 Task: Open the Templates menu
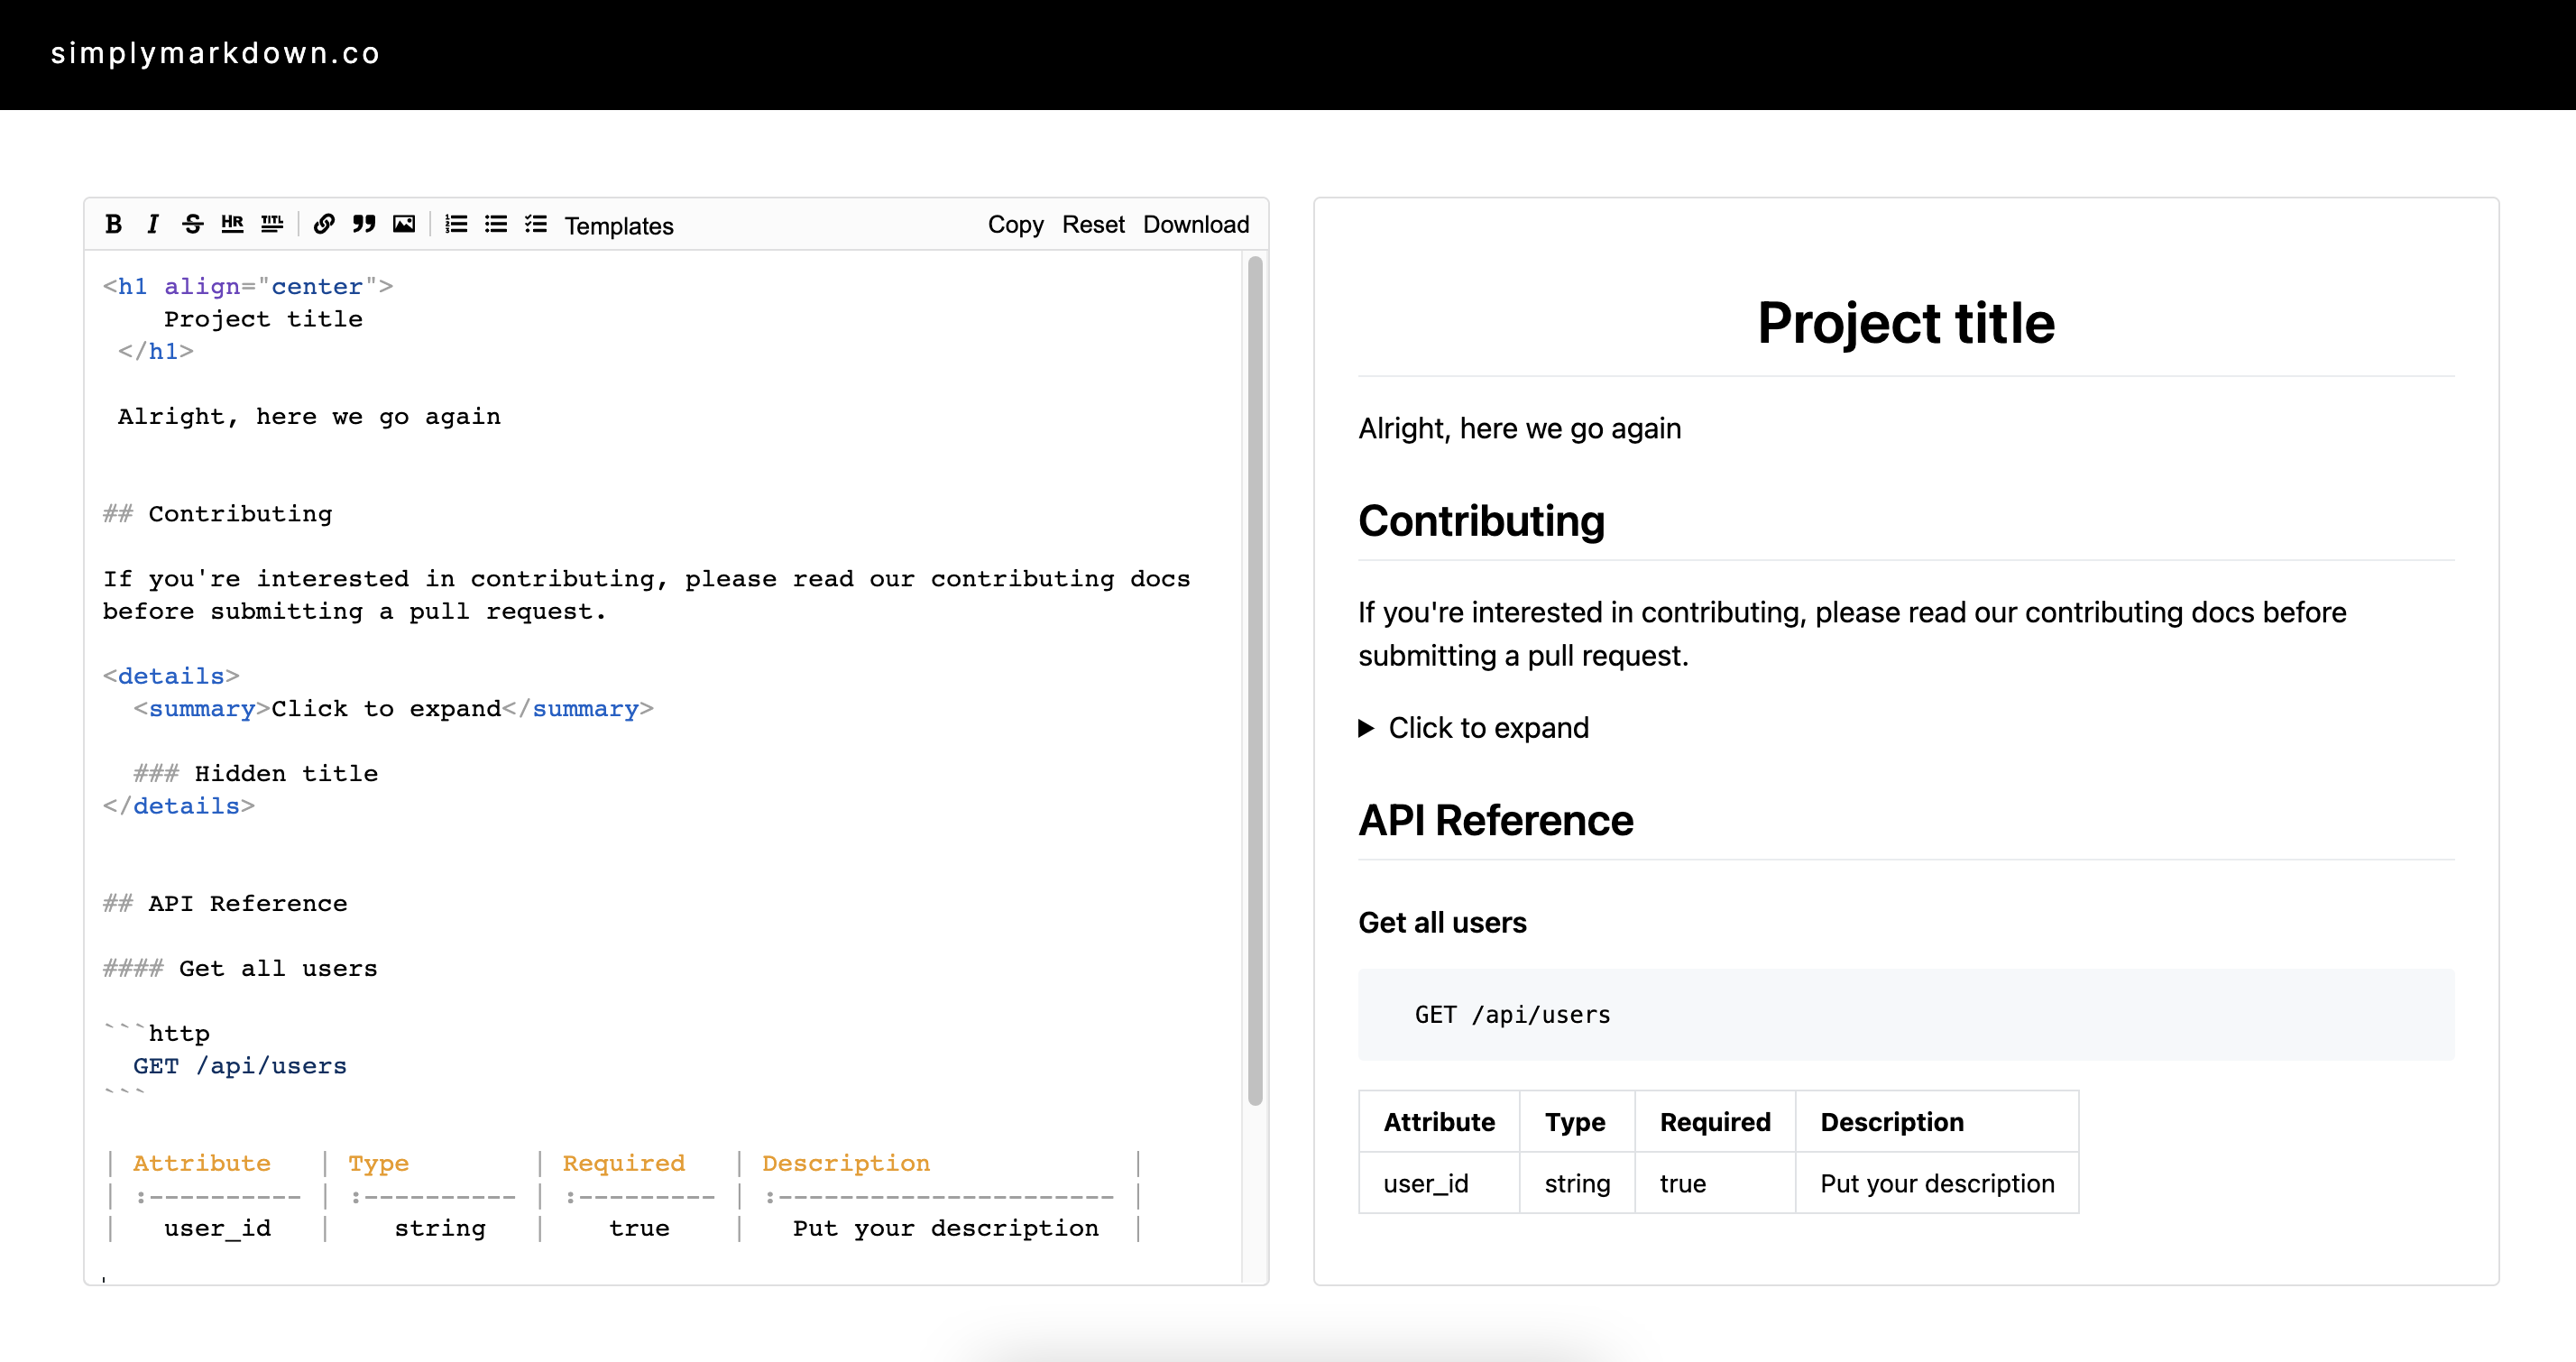coord(619,226)
